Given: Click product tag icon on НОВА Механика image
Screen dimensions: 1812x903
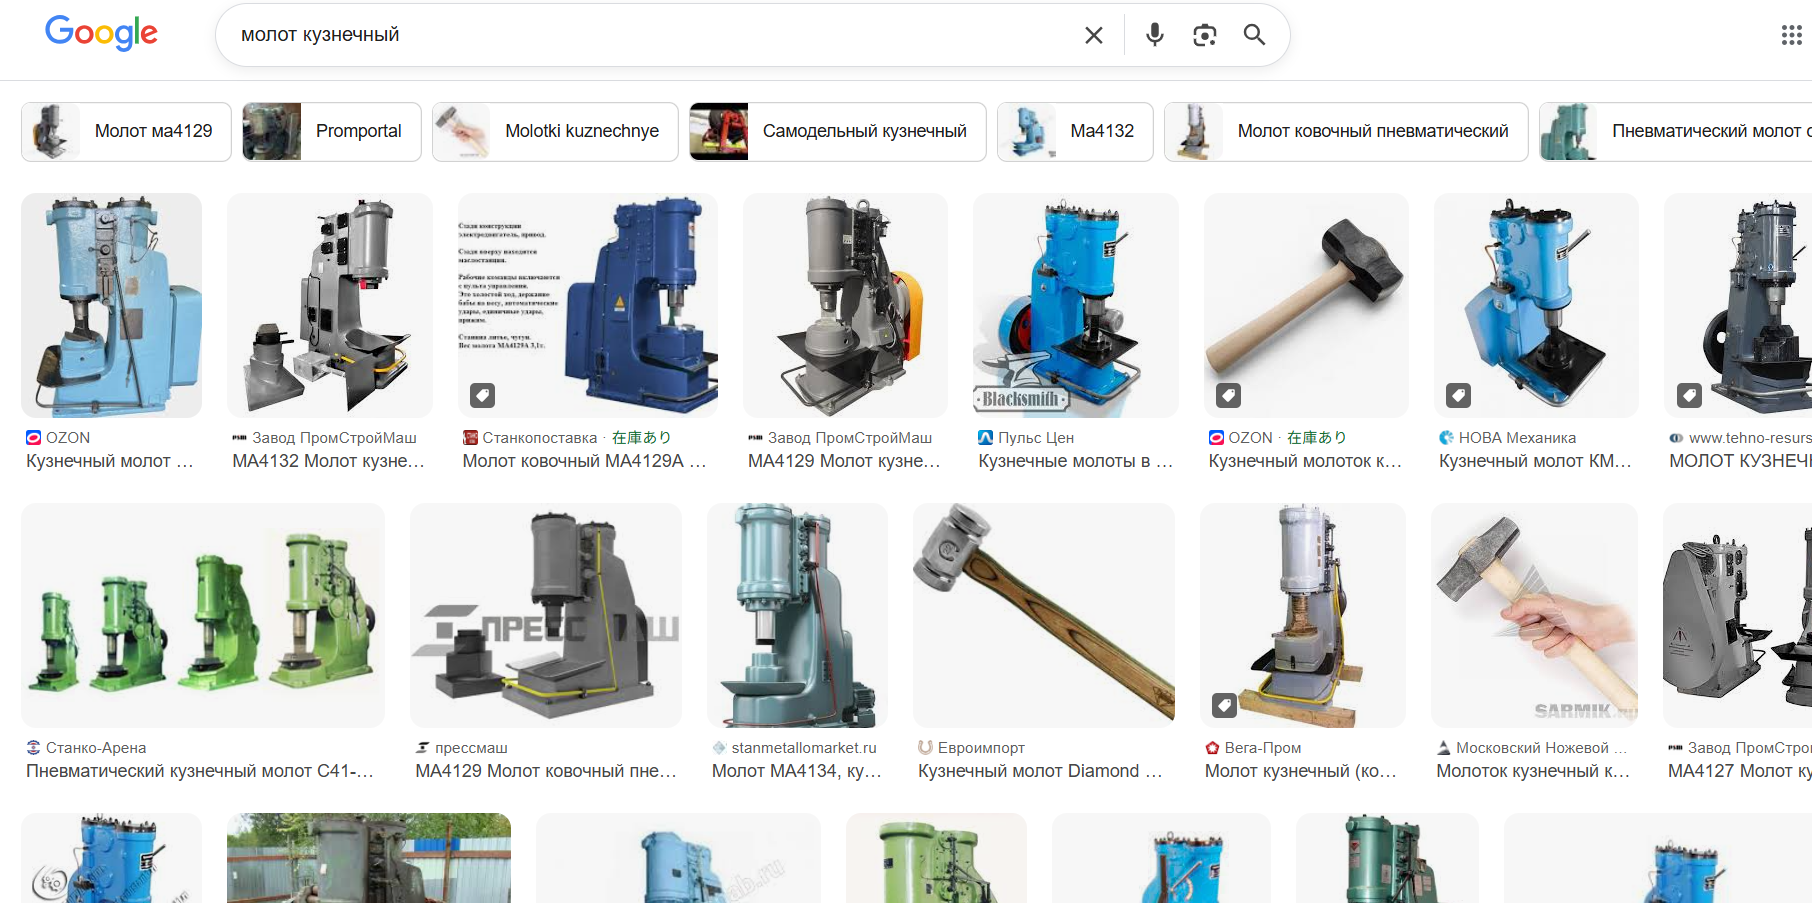Looking at the screenshot, I should [x=1459, y=395].
